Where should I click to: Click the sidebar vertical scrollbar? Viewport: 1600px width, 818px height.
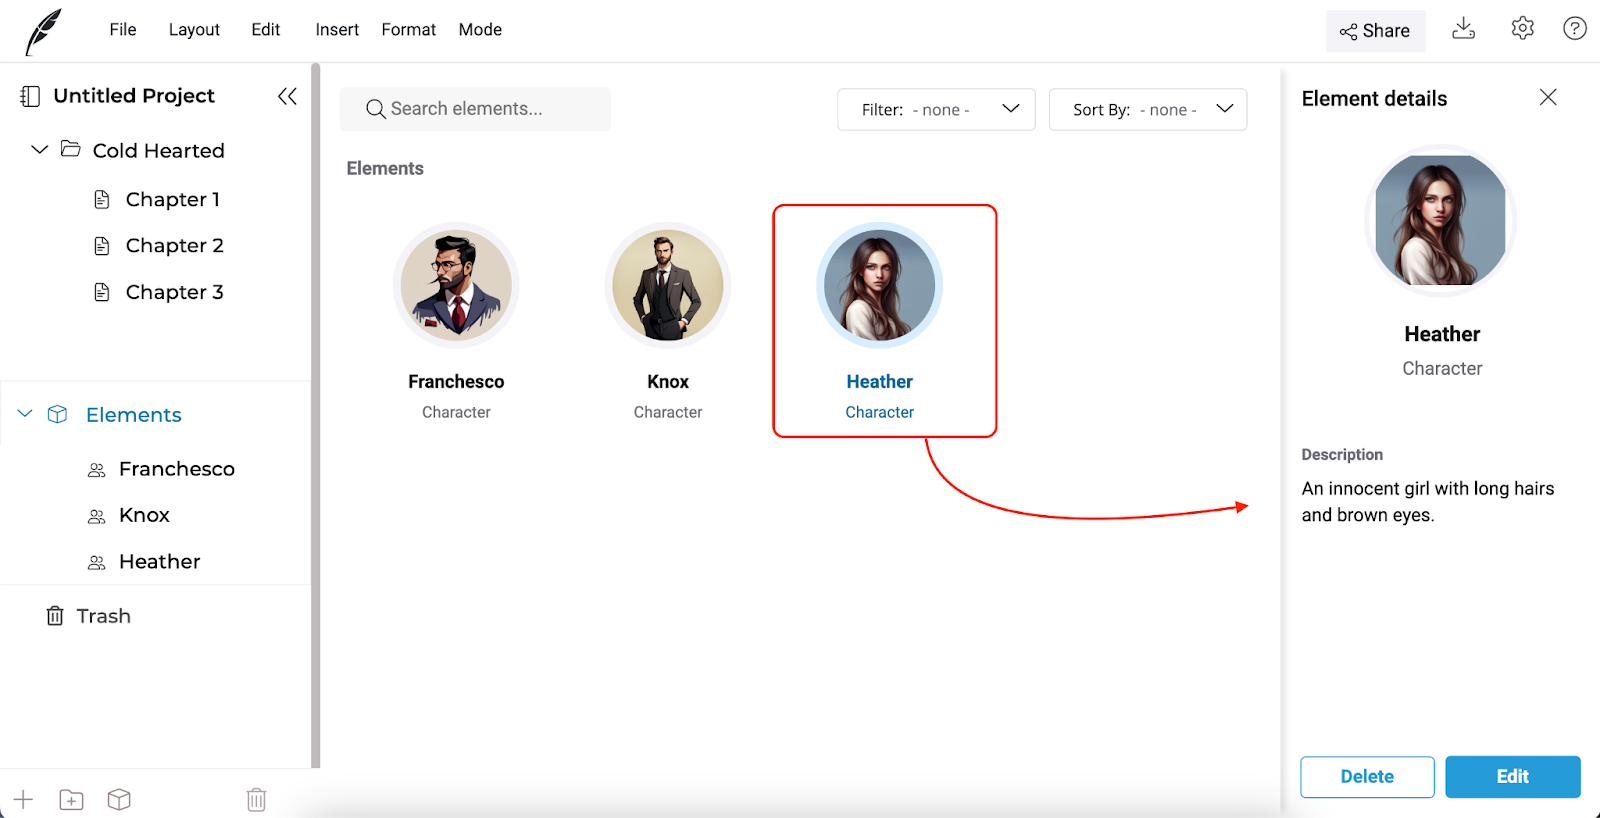316,415
